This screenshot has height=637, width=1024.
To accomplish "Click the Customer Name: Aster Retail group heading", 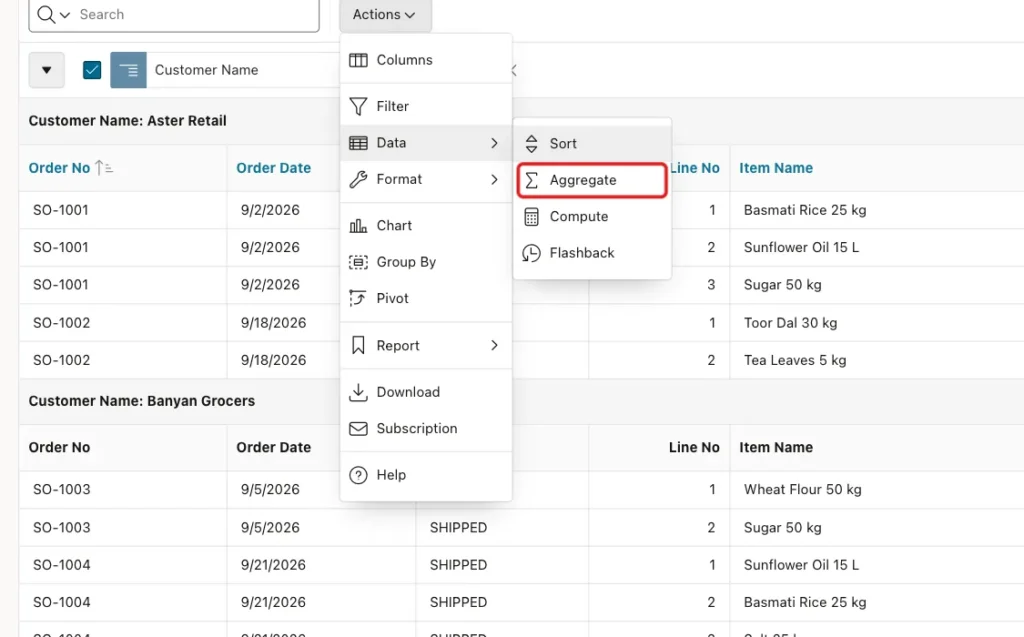I will click(x=127, y=121).
